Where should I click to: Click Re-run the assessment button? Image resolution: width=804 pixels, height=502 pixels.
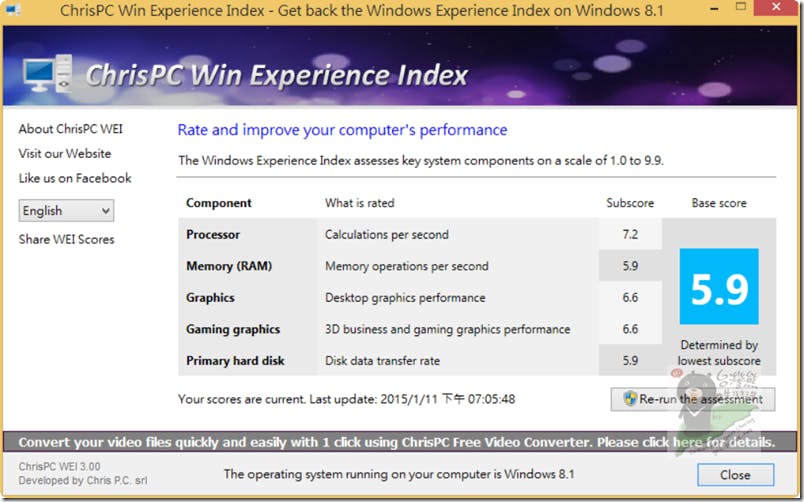693,399
